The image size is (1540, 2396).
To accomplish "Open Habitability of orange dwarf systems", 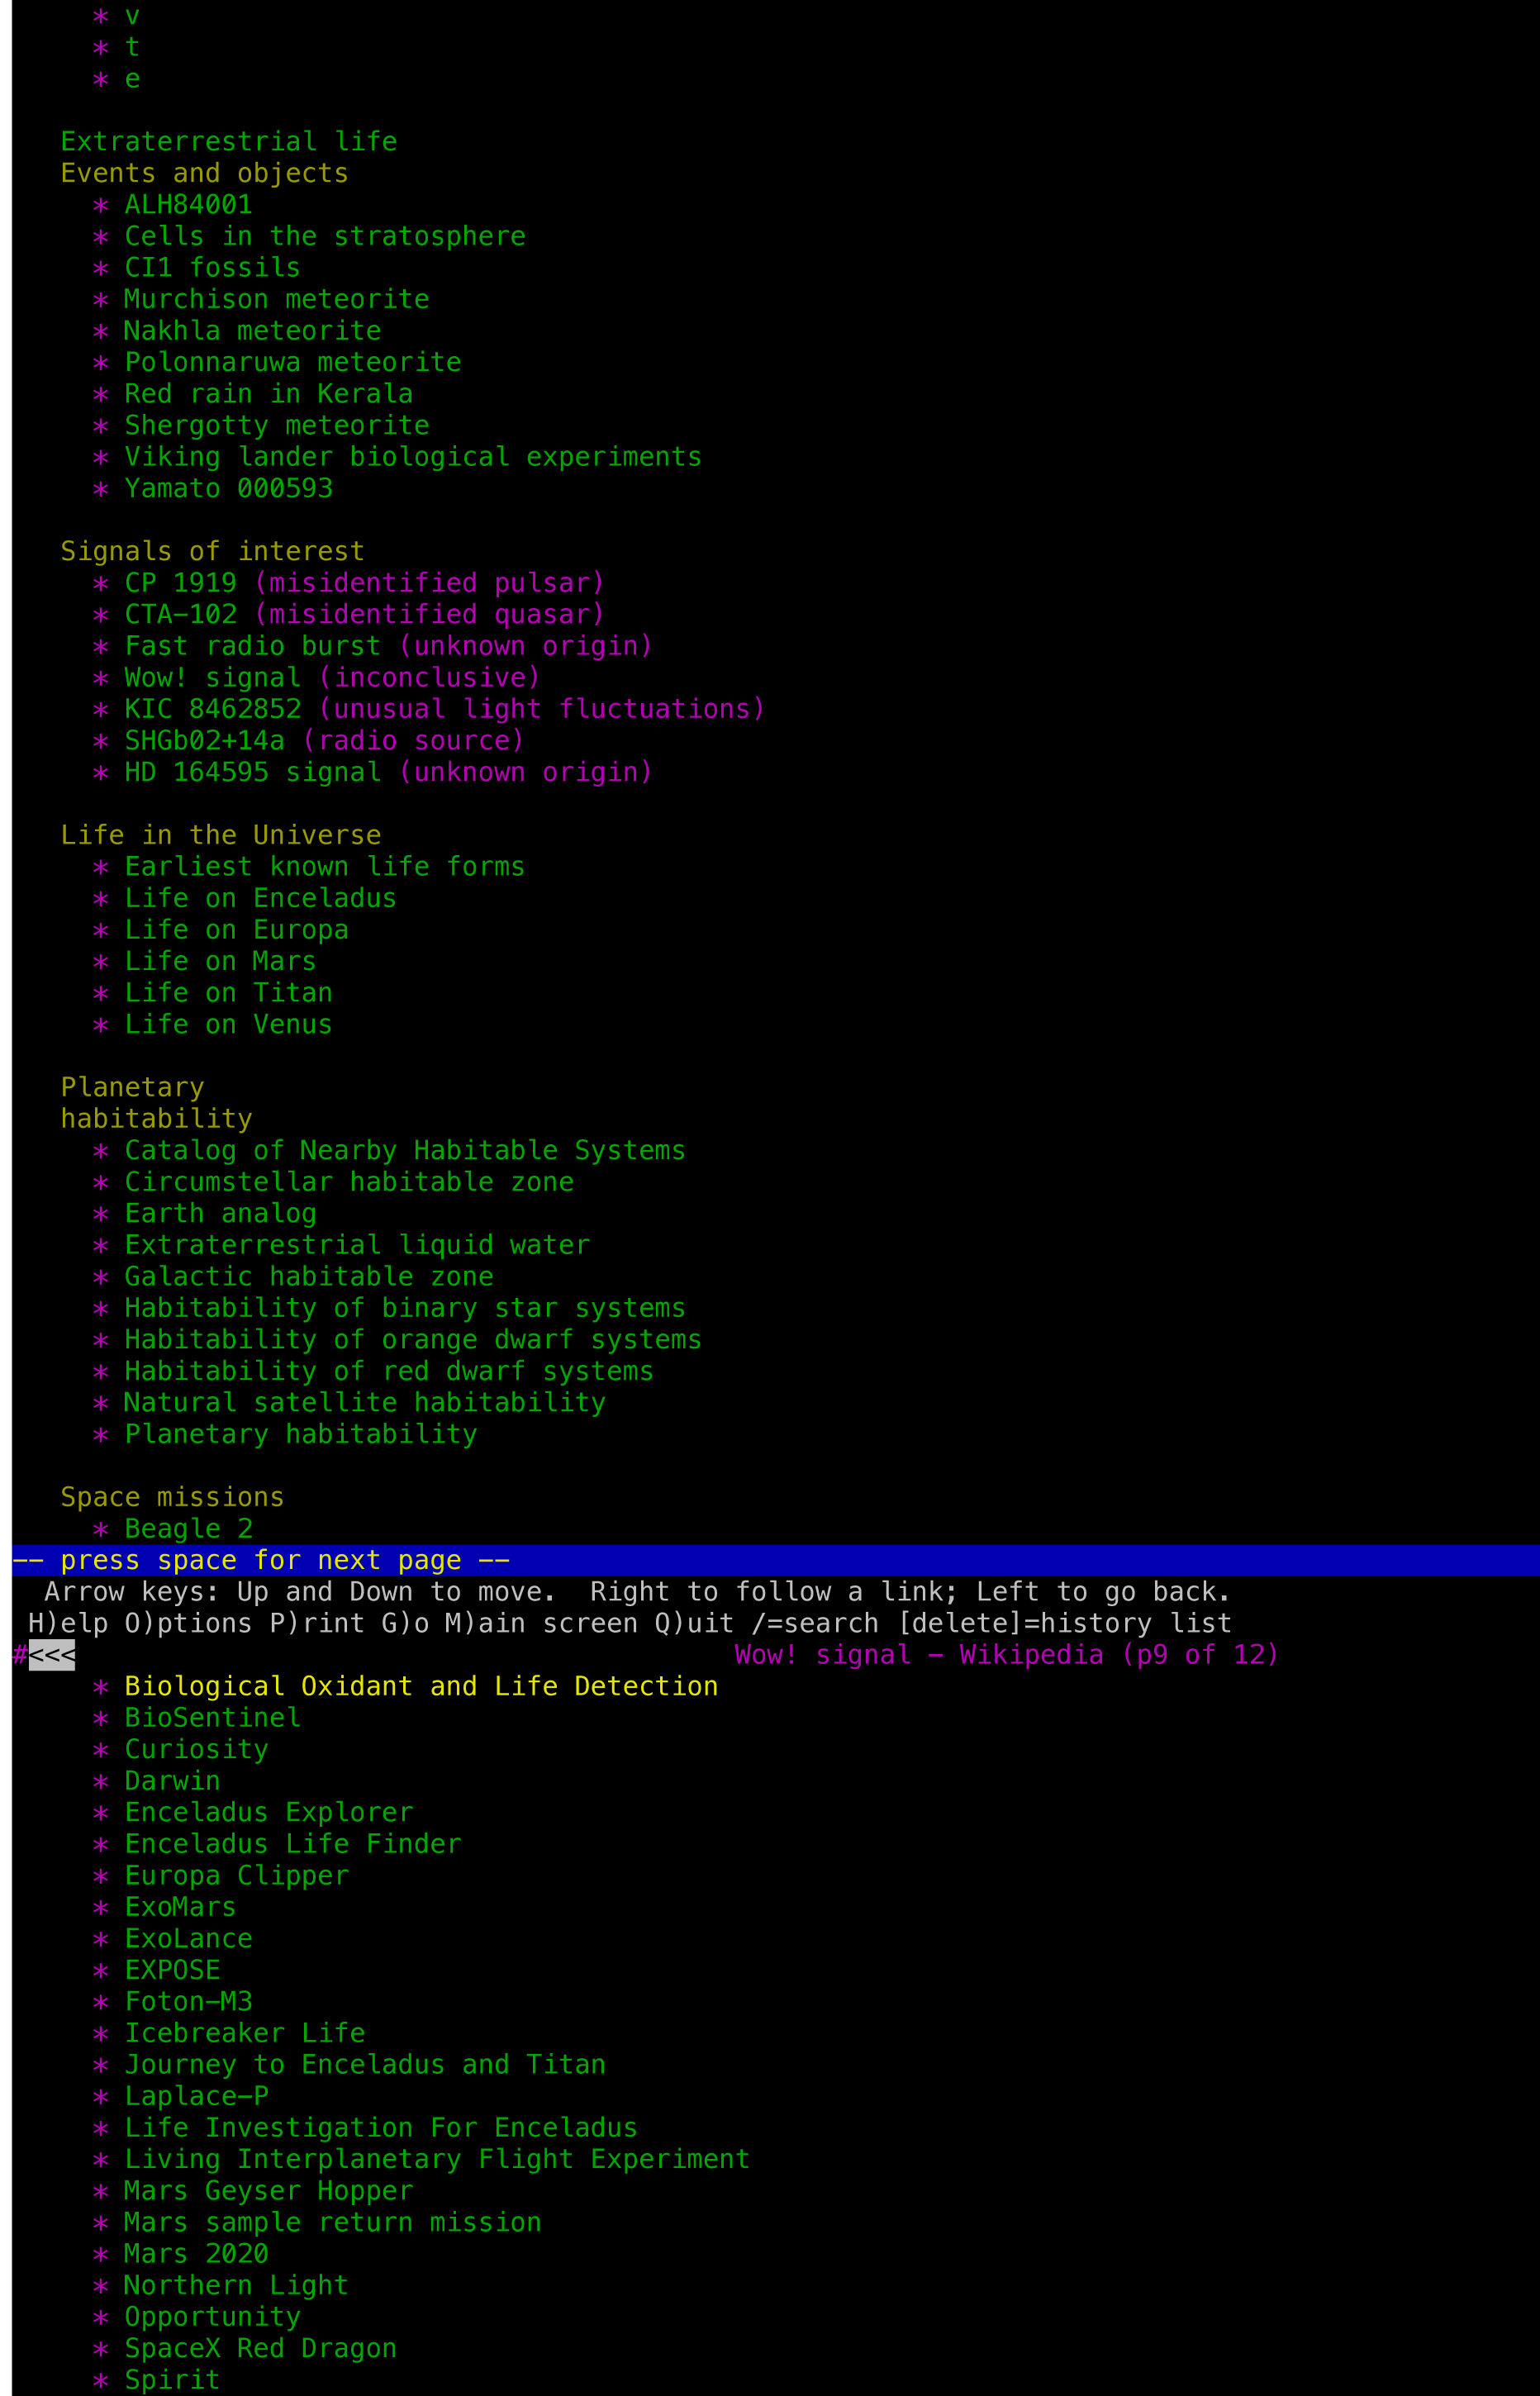I will point(413,1339).
